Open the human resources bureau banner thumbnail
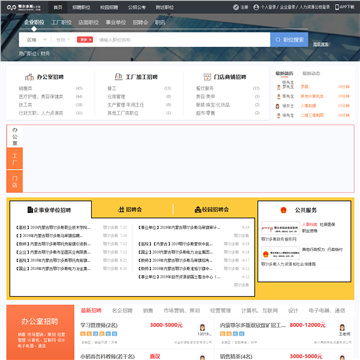This screenshot has height=360, width=360. pyautogui.click(x=280, y=253)
